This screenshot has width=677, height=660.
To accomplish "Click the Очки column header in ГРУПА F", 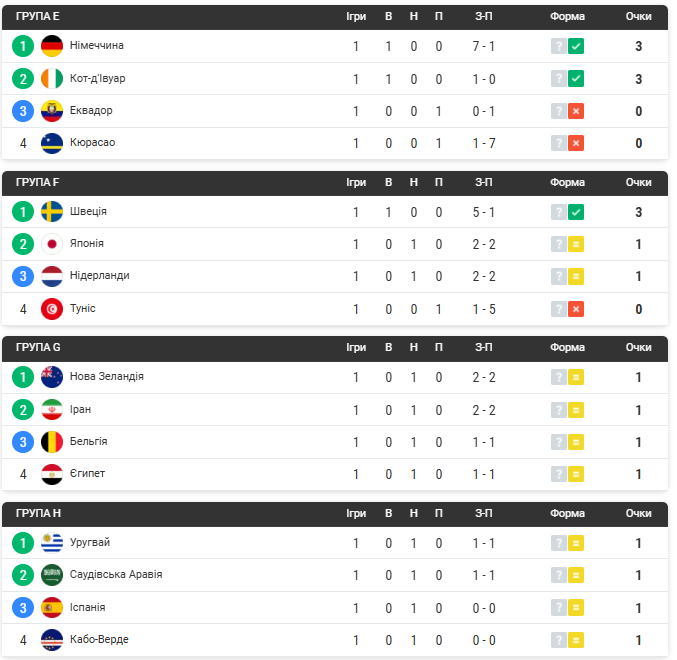I will (639, 182).
